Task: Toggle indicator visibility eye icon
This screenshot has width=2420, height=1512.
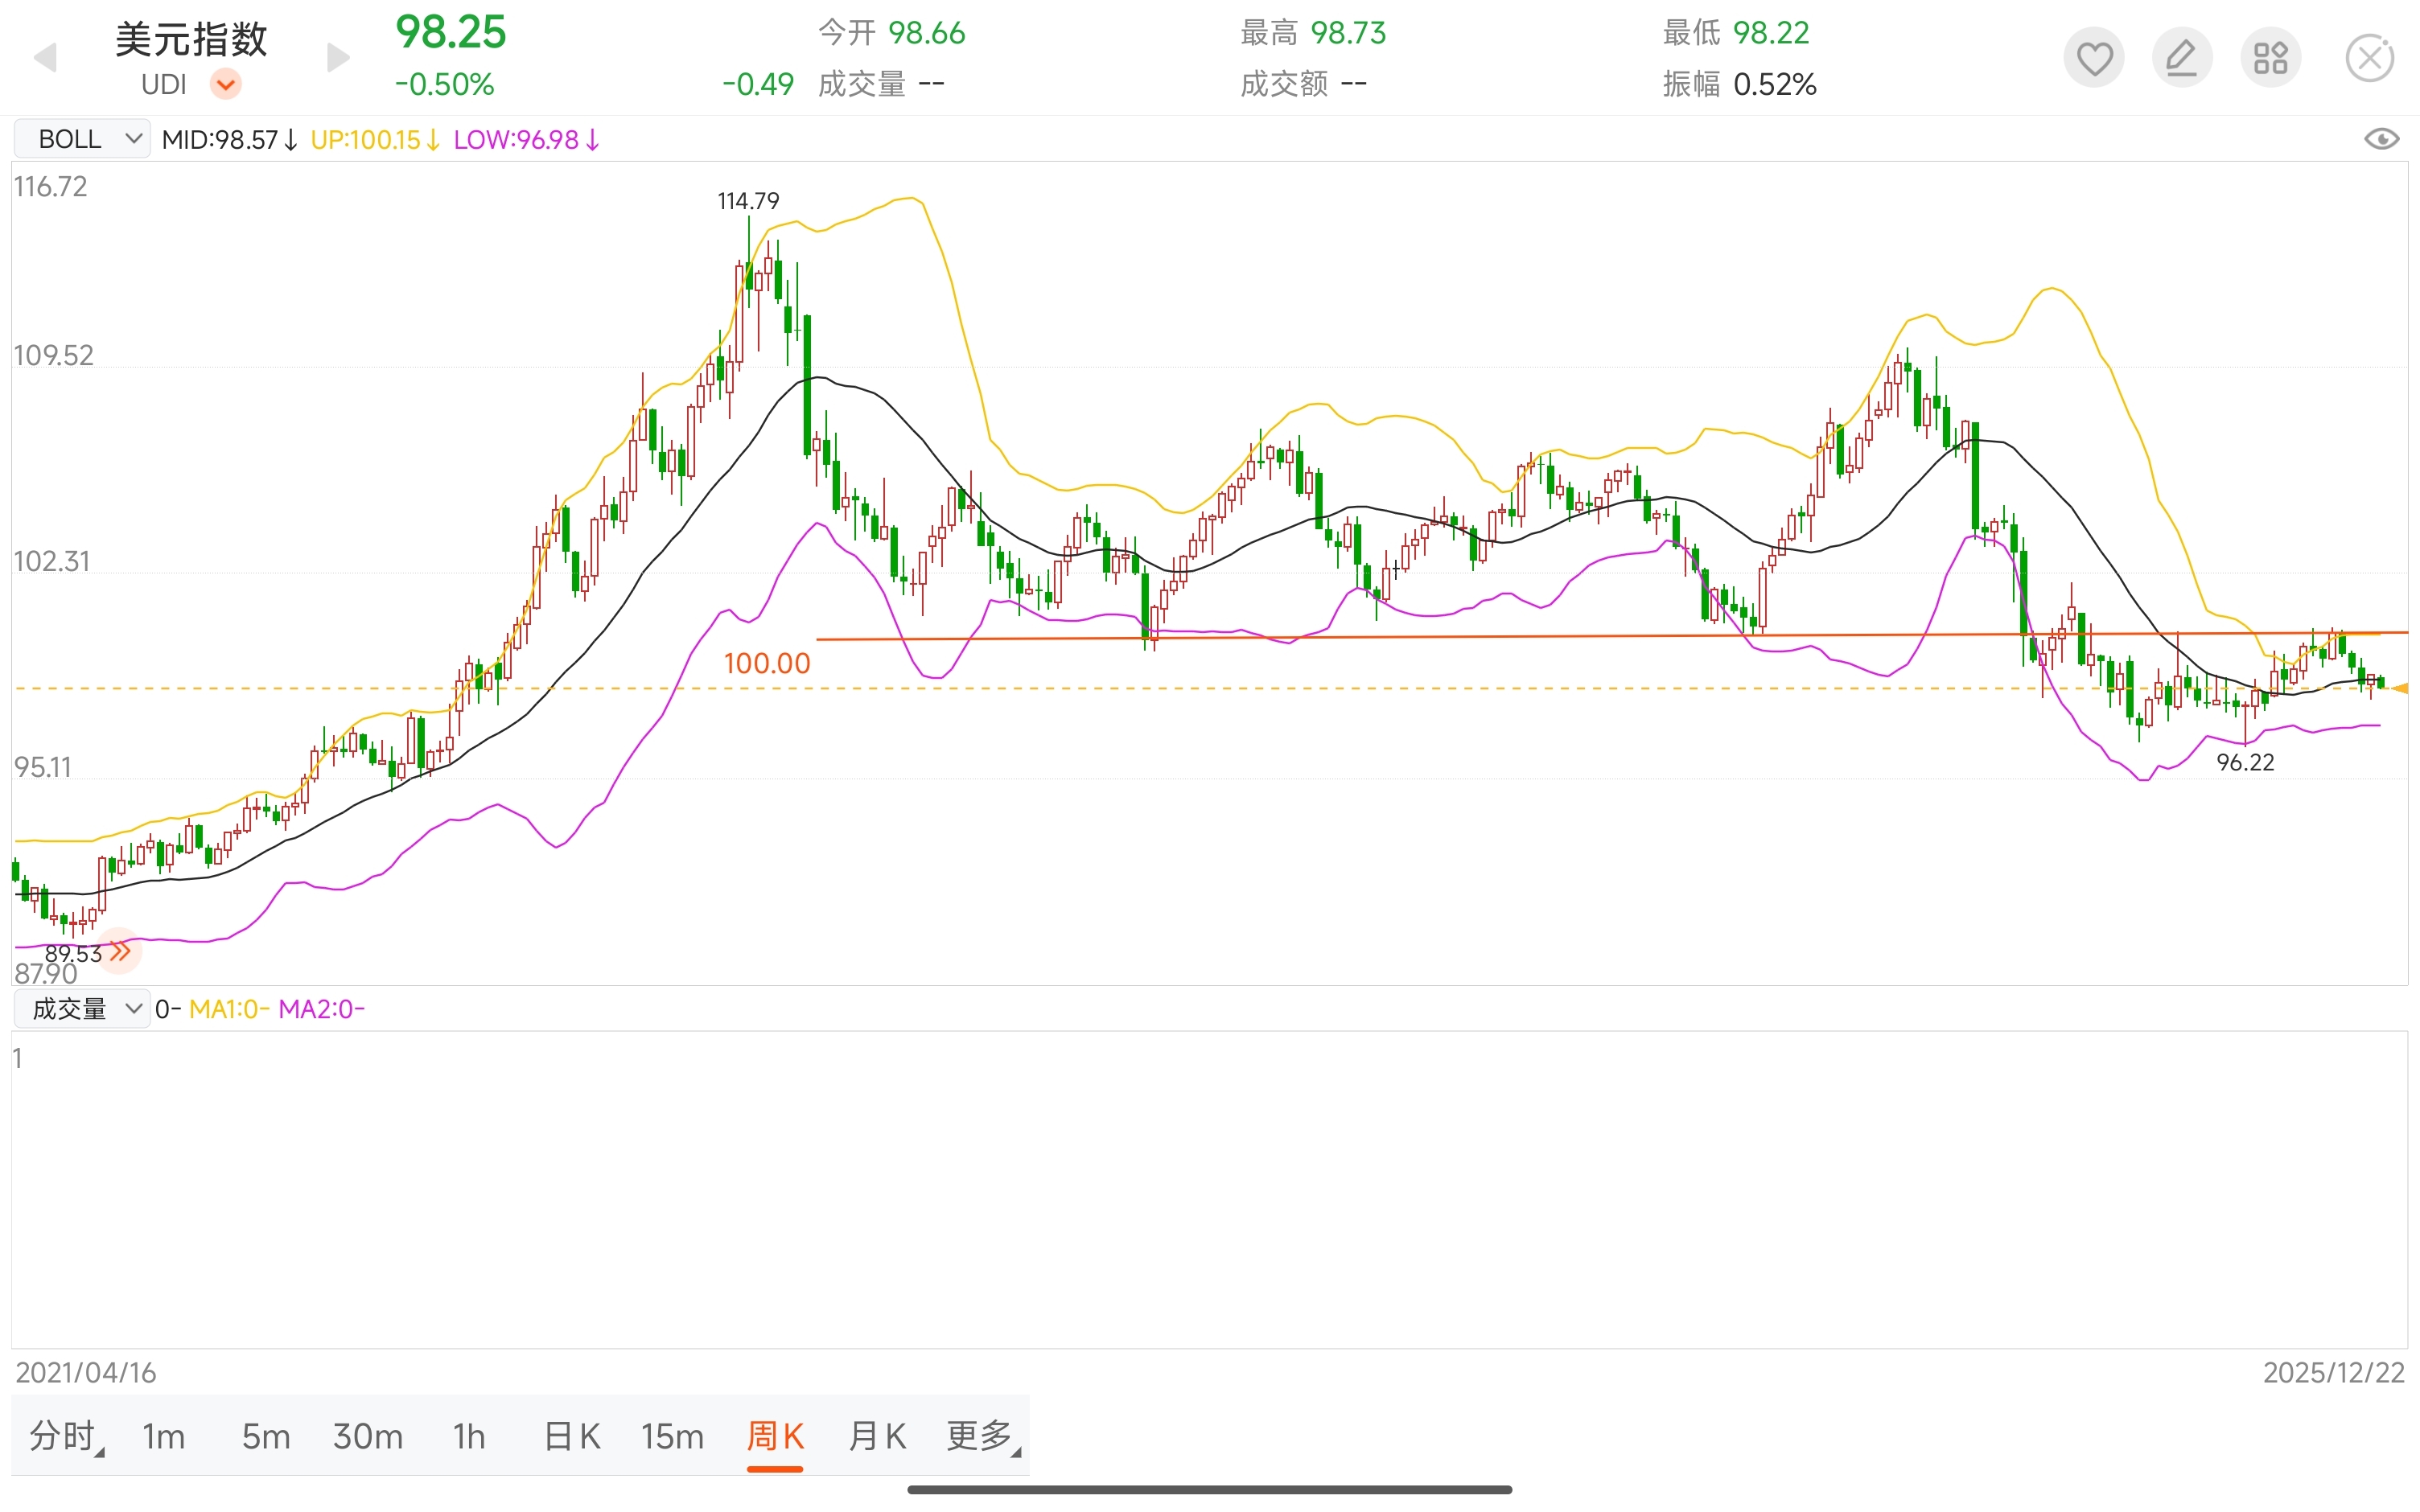Action: [2381, 139]
